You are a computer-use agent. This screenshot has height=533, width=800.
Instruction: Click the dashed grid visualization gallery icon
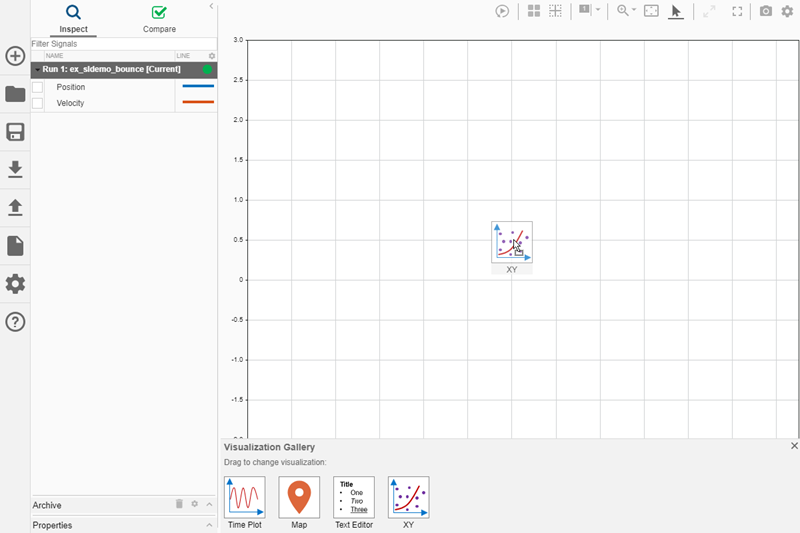click(x=555, y=11)
